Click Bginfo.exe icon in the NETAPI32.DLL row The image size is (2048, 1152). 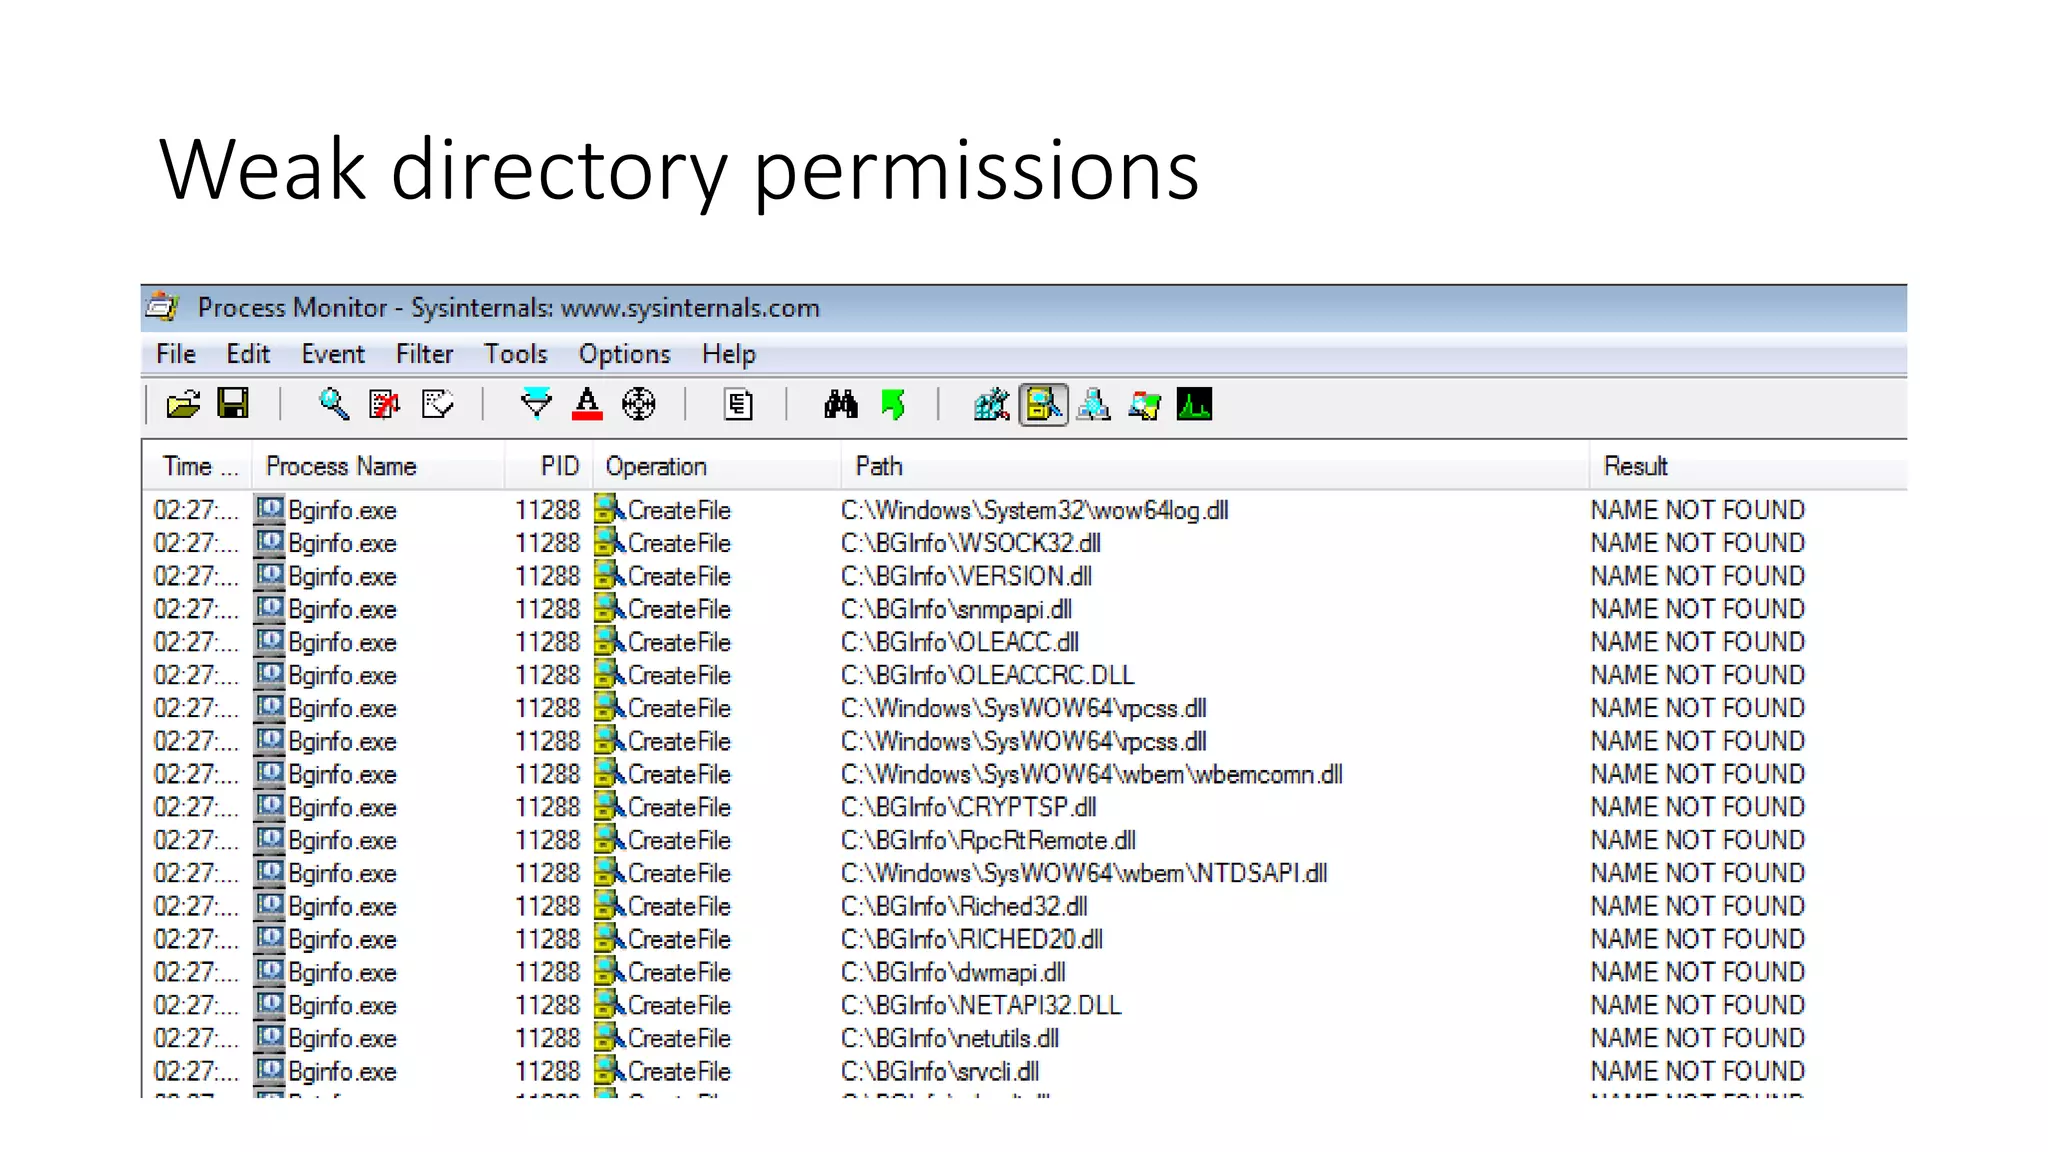coord(269,1004)
